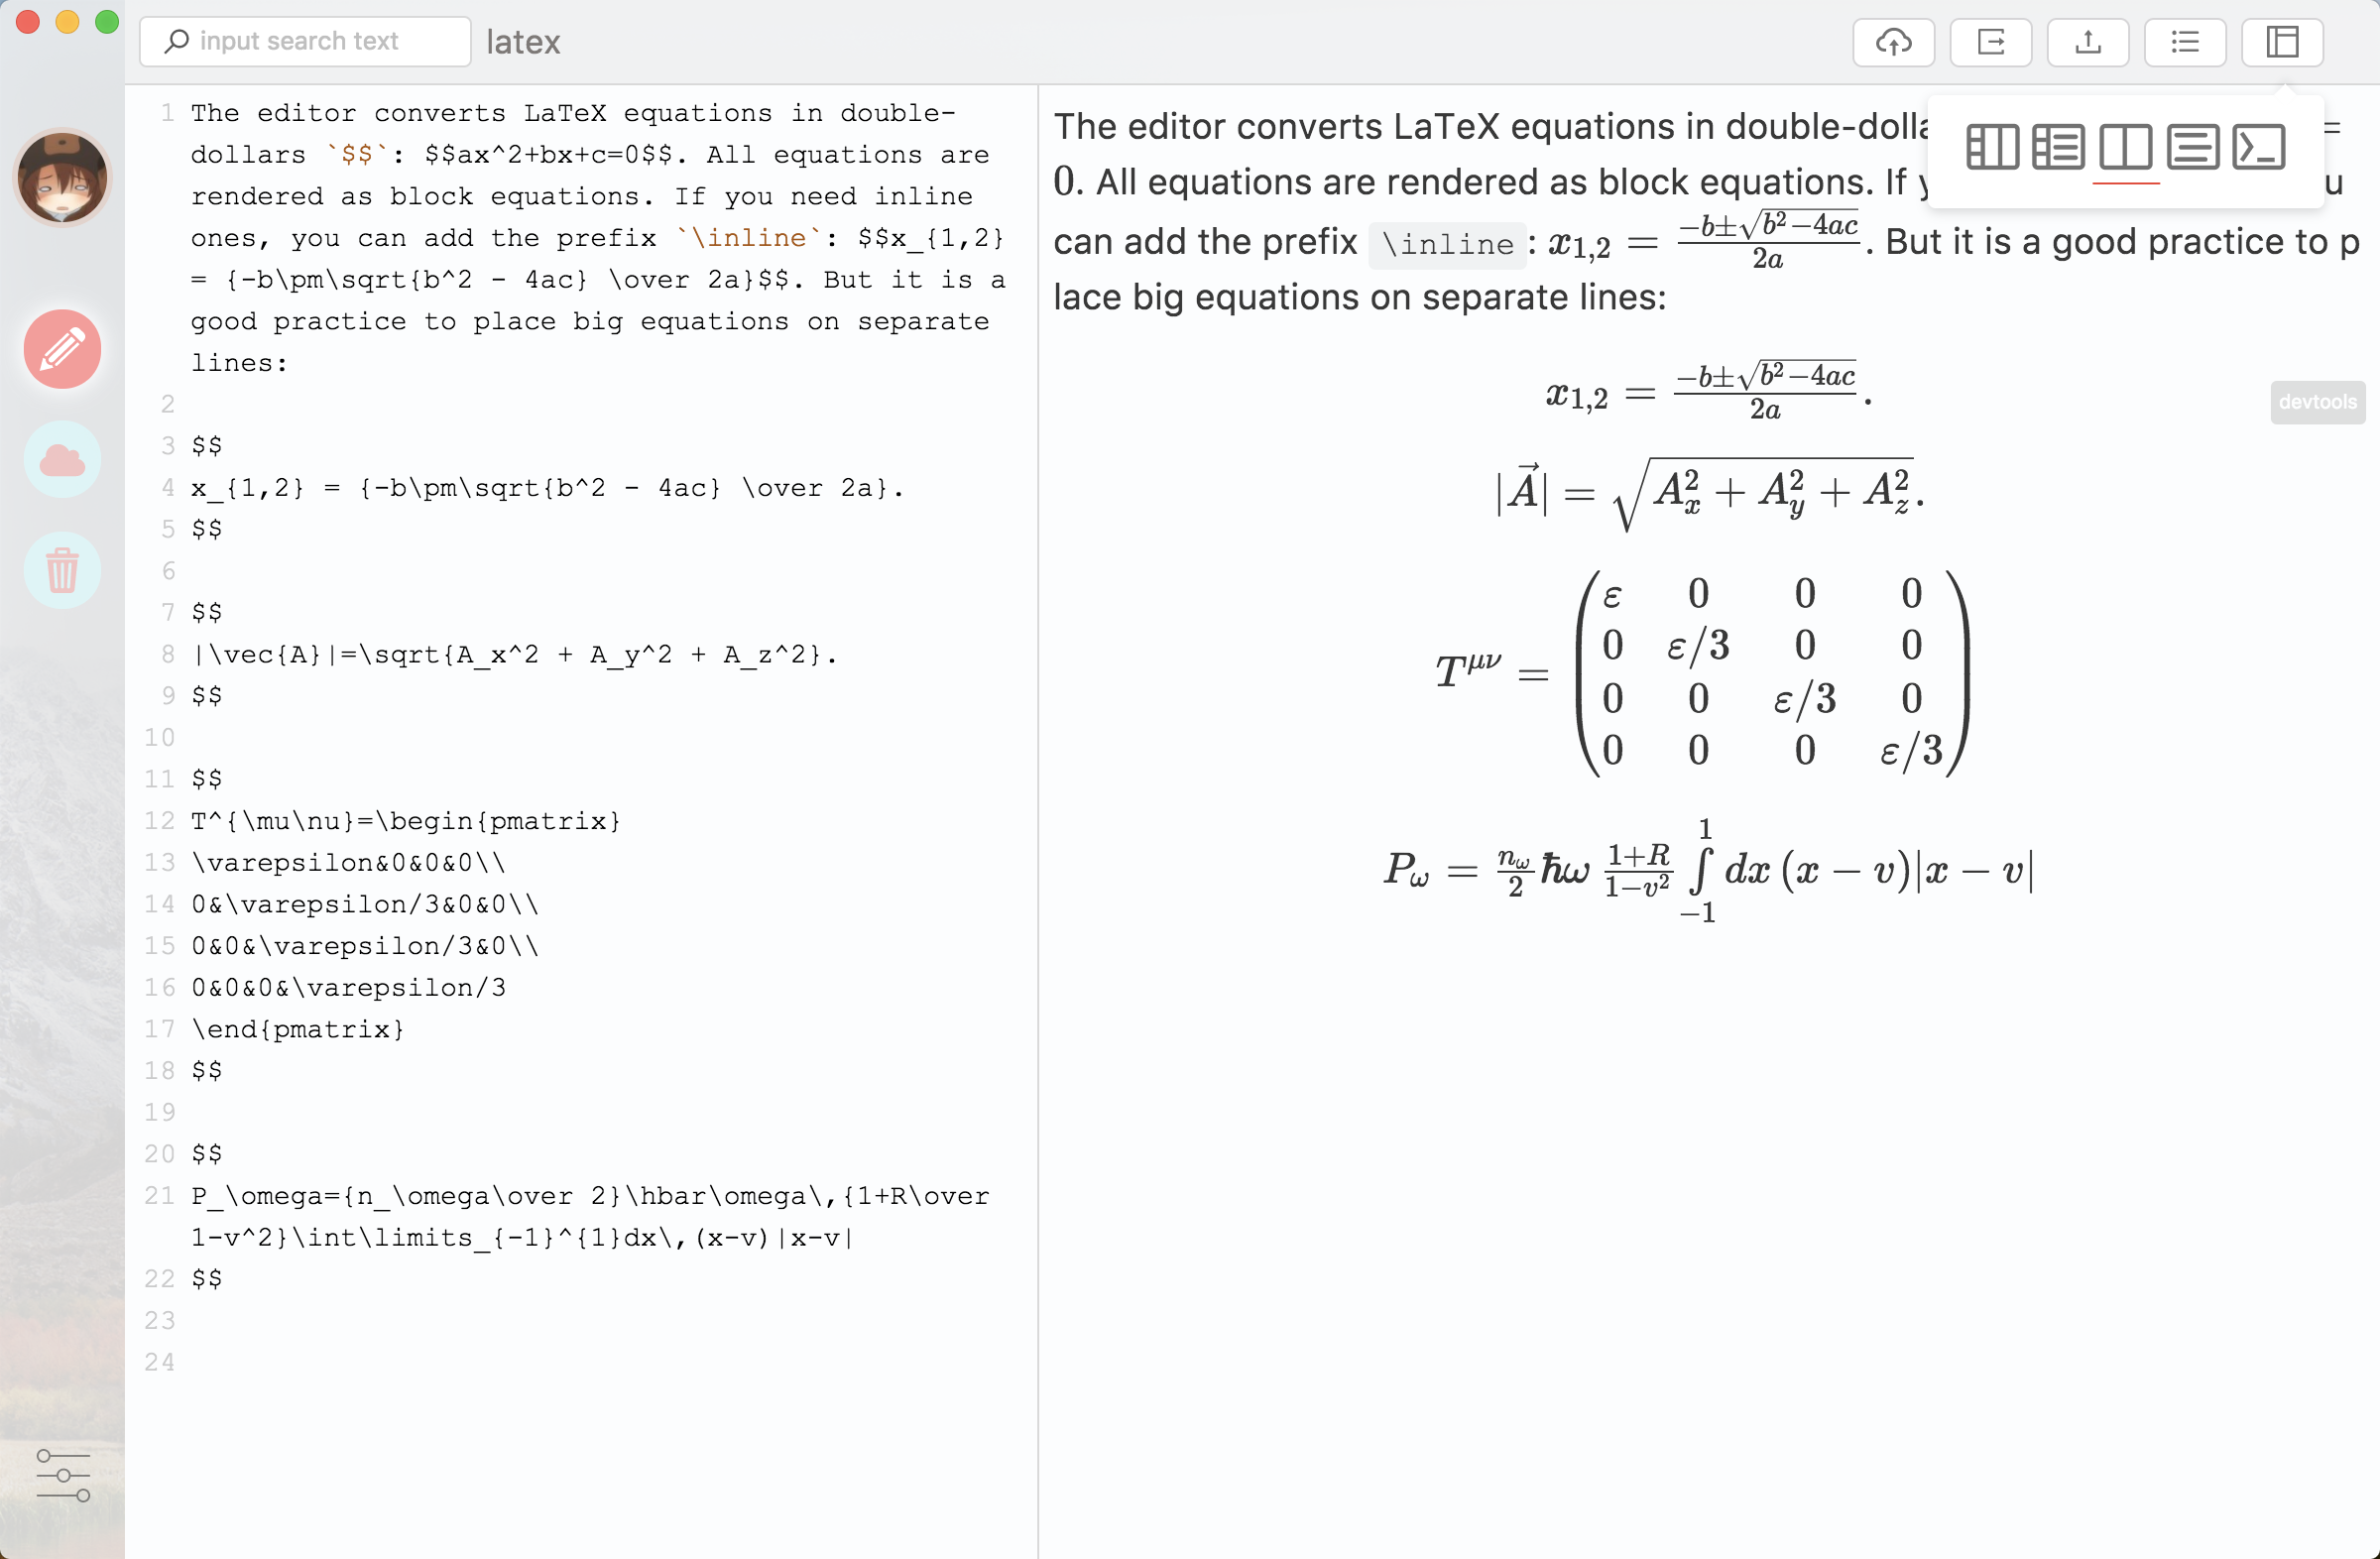Click the macOS green fullscreen button

[x=106, y=22]
